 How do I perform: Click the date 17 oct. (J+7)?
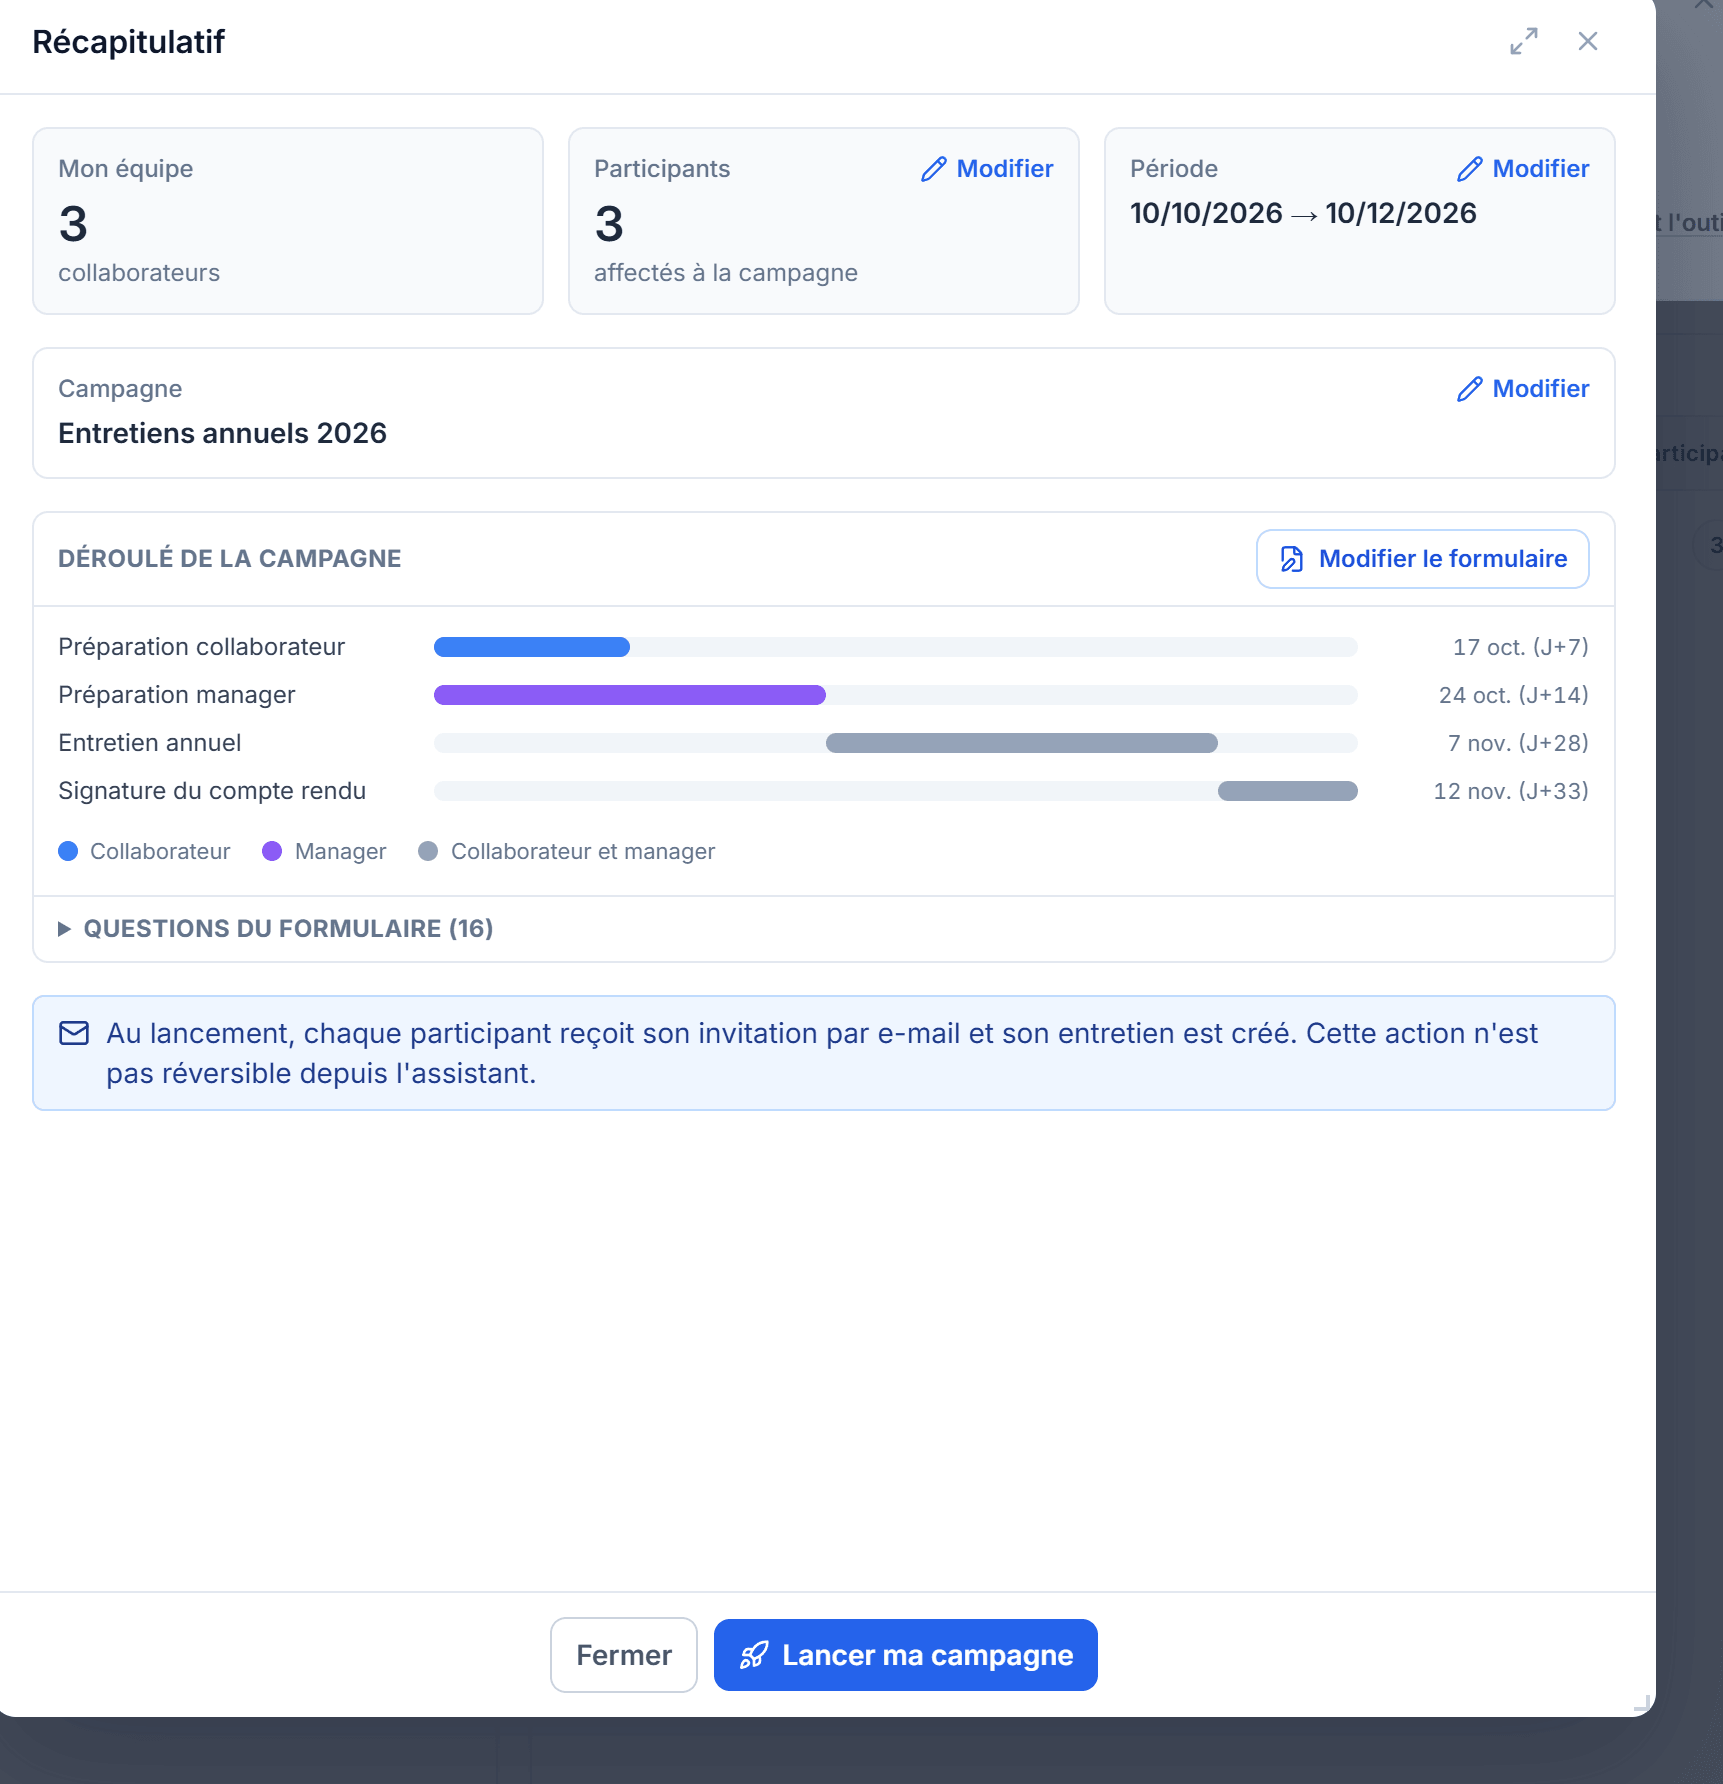(x=1520, y=647)
